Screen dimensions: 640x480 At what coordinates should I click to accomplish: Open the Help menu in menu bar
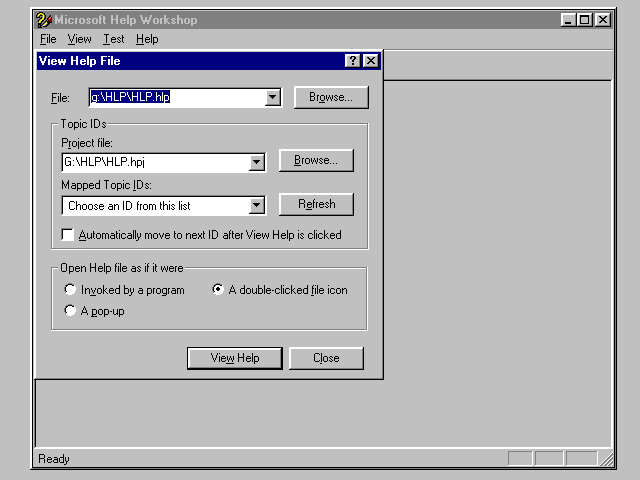pyautogui.click(x=147, y=39)
